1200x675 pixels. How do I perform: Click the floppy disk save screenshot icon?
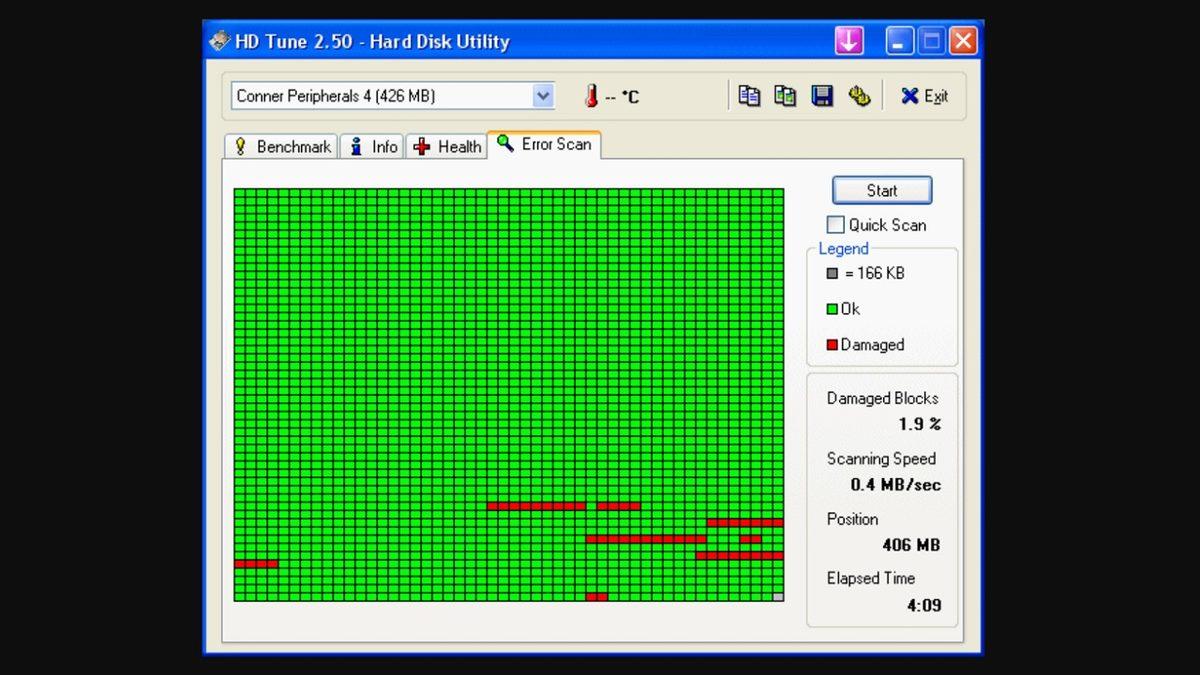pos(822,96)
